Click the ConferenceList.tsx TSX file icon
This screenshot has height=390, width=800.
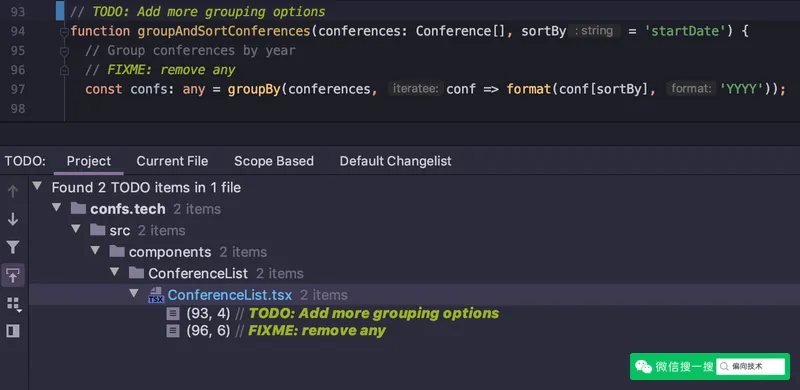click(x=156, y=295)
